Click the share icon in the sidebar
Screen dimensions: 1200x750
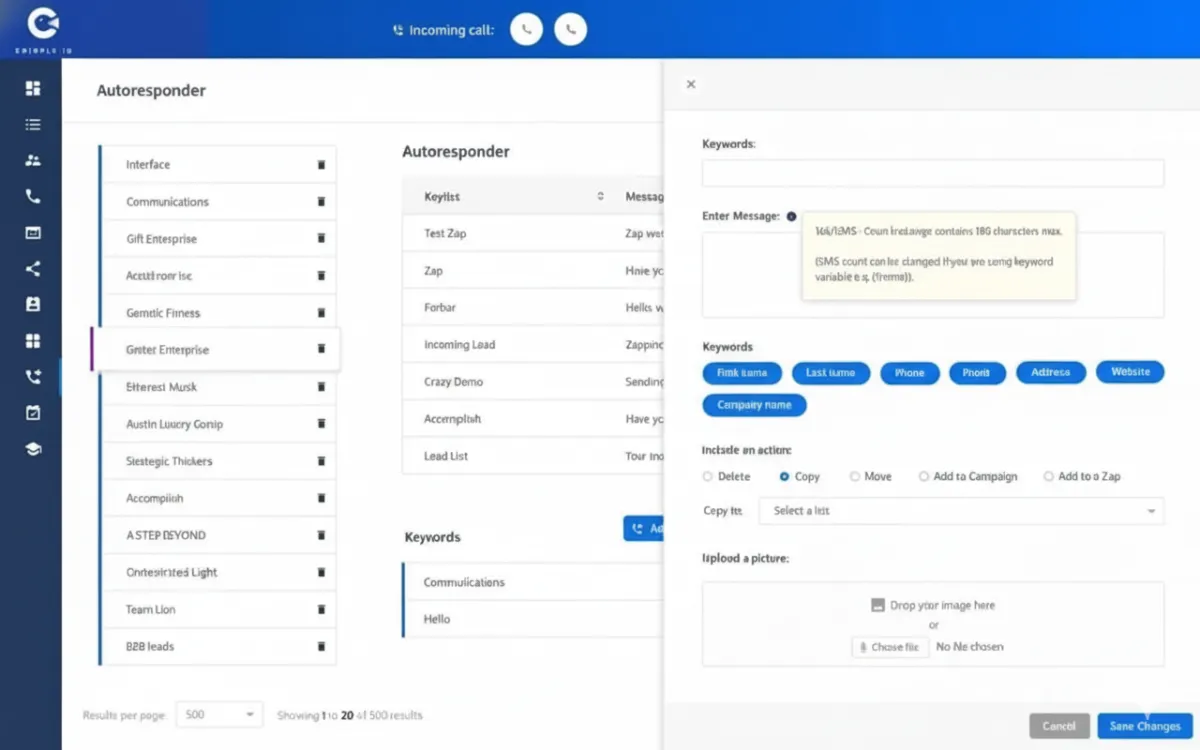(33, 269)
